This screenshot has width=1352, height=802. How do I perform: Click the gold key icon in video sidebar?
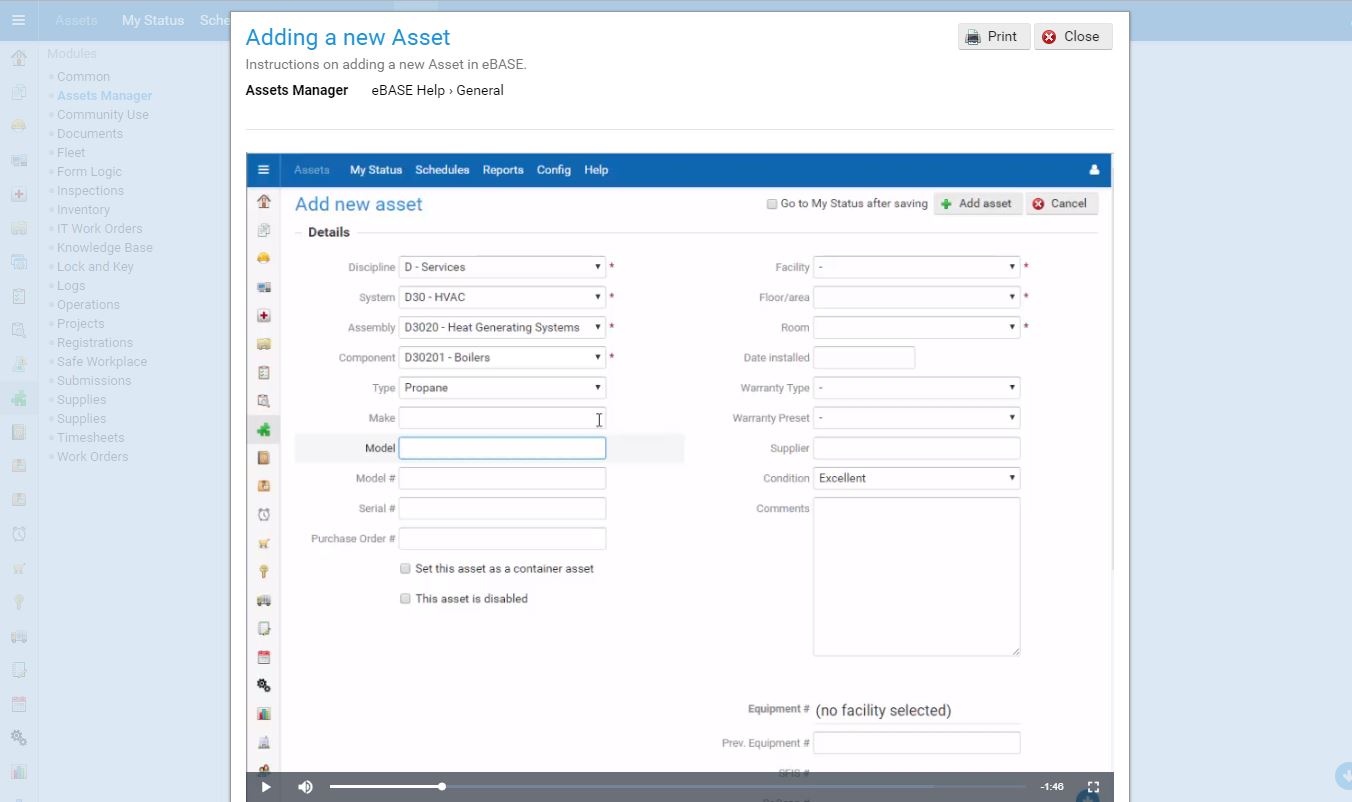263,572
